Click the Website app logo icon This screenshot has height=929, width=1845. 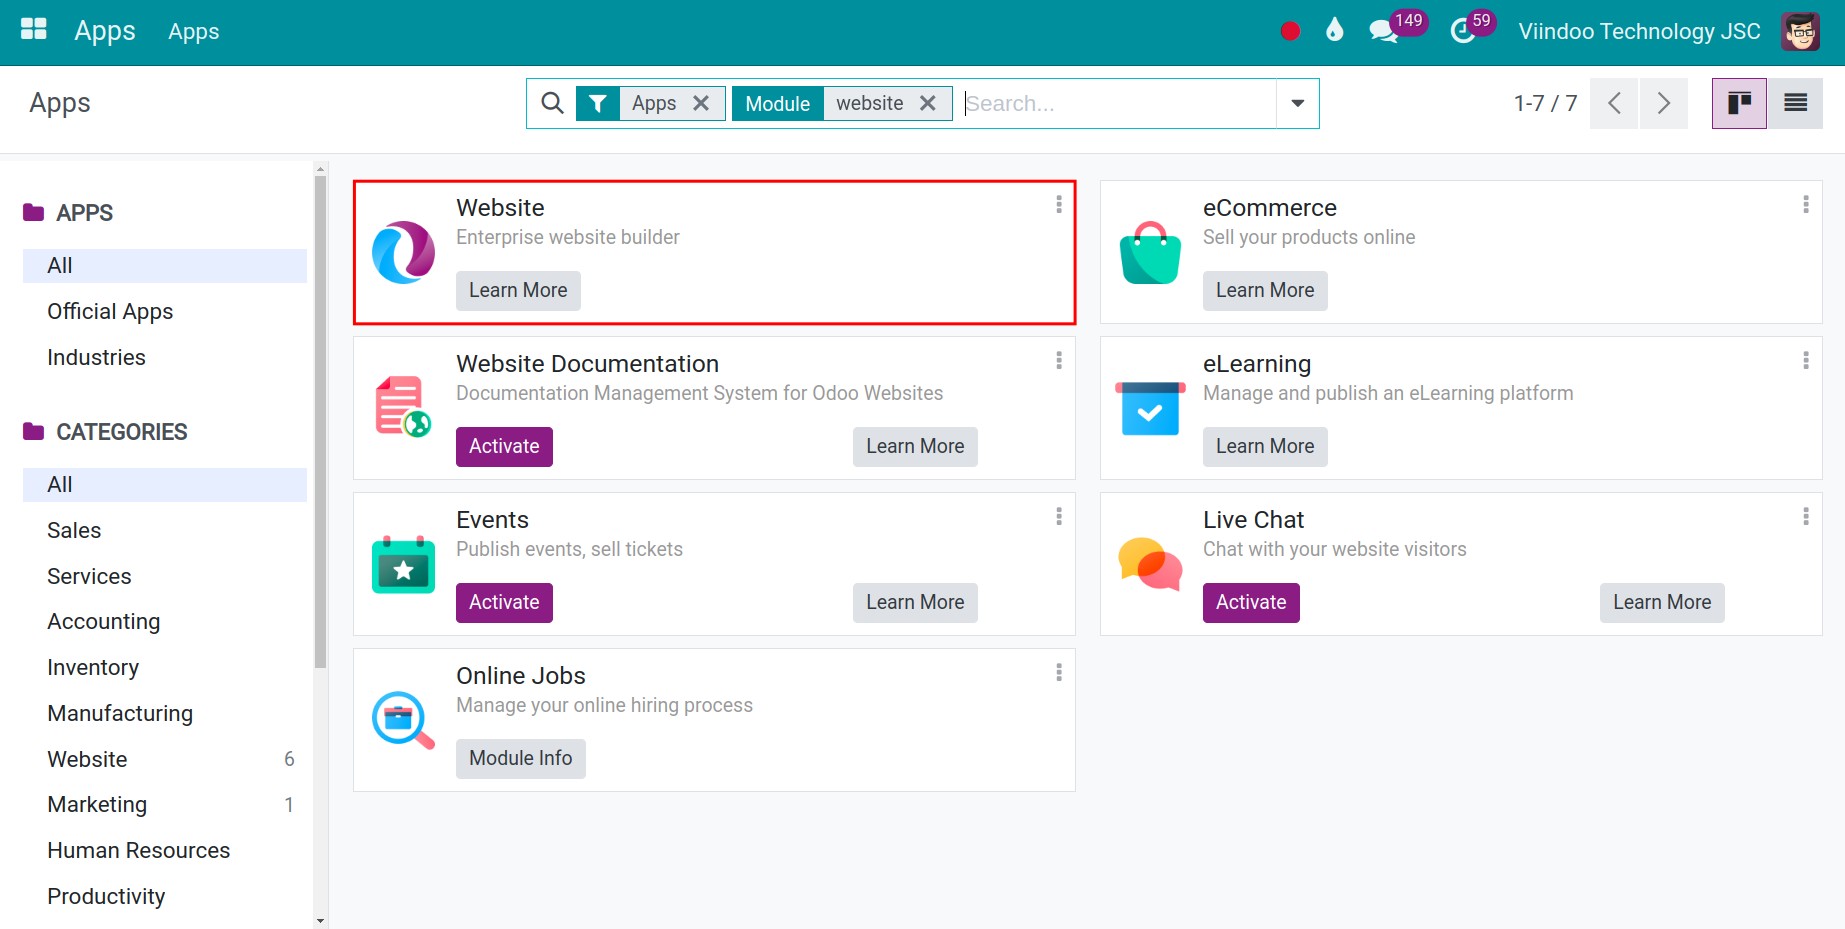click(x=404, y=252)
